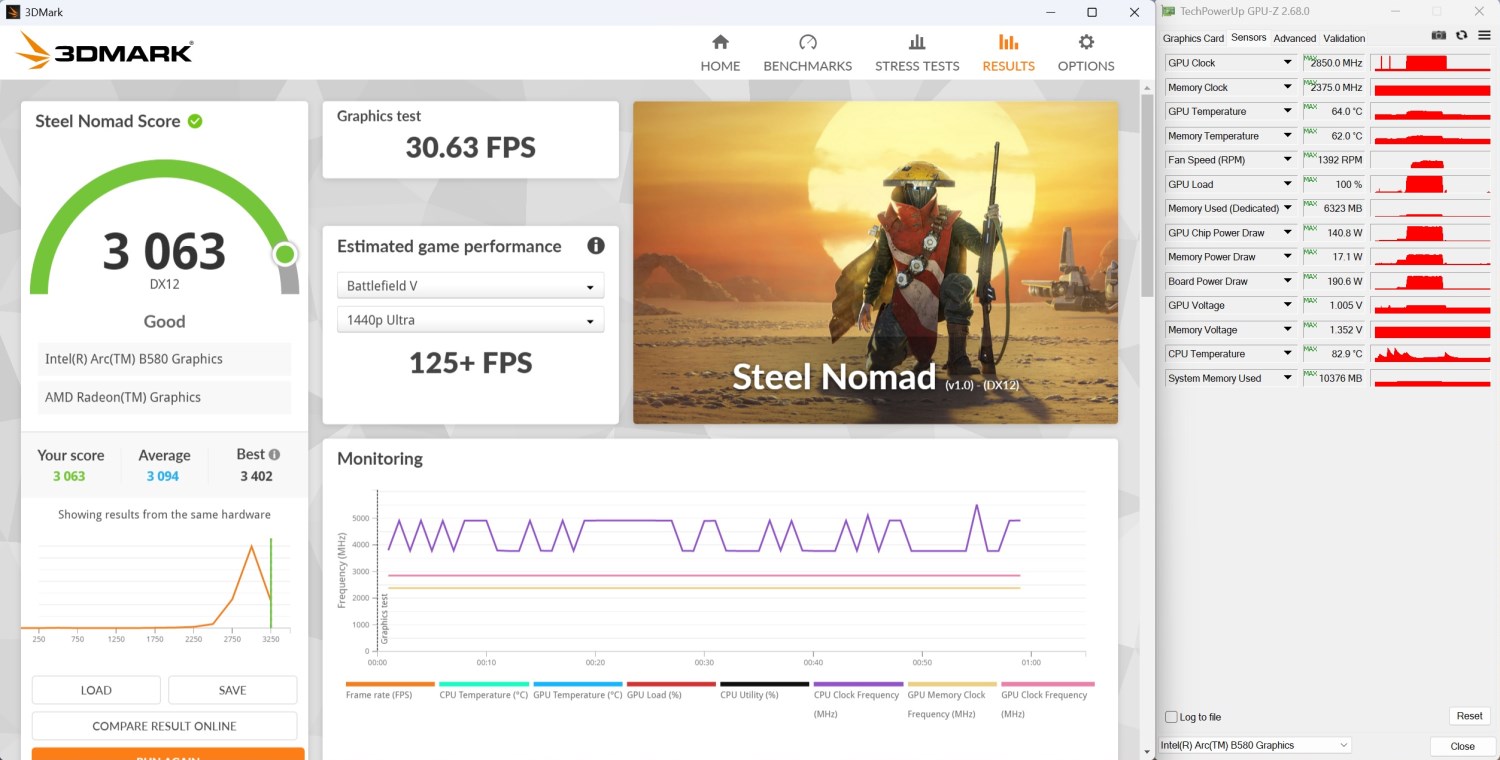Click the 1392 RPM fan speed value
This screenshot has width=1500, height=760.
(1339, 160)
